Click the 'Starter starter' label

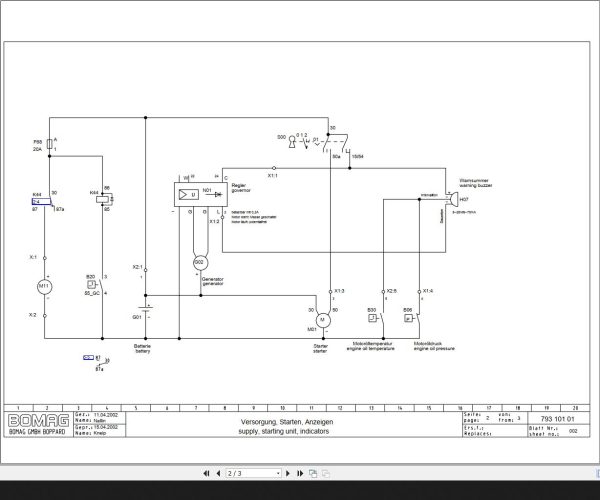pyautogui.click(x=320, y=349)
